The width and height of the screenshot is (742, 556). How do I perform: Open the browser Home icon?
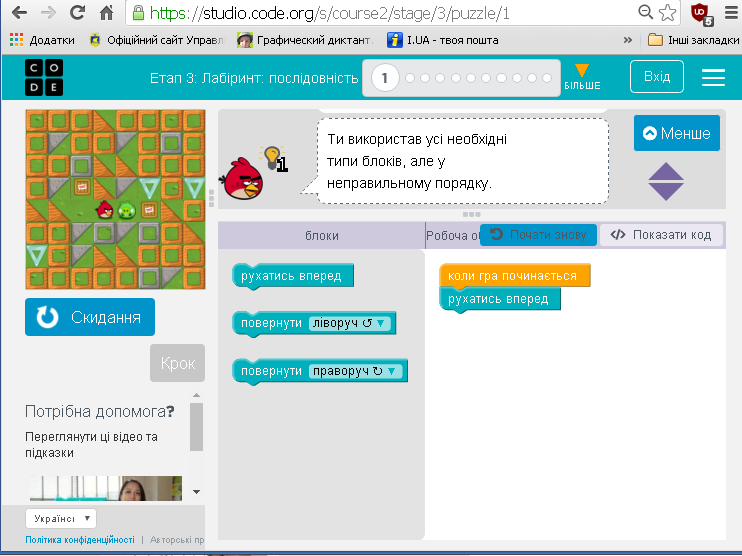click(x=106, y=13)
